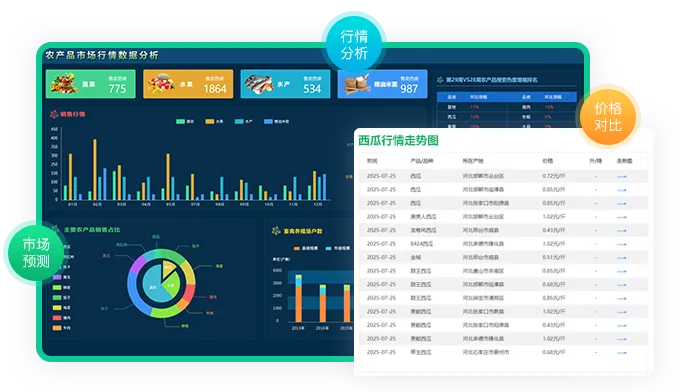Open trend arrow for the 0.72元/斤 row
The height and width of the screenshot is (392, 680).
click(621, 176)
